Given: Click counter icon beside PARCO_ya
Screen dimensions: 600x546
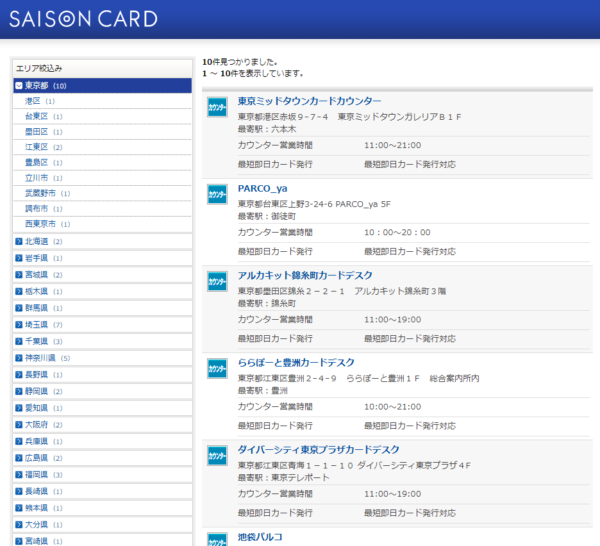Looking at the screenshot, I should (x=217, y=194).
